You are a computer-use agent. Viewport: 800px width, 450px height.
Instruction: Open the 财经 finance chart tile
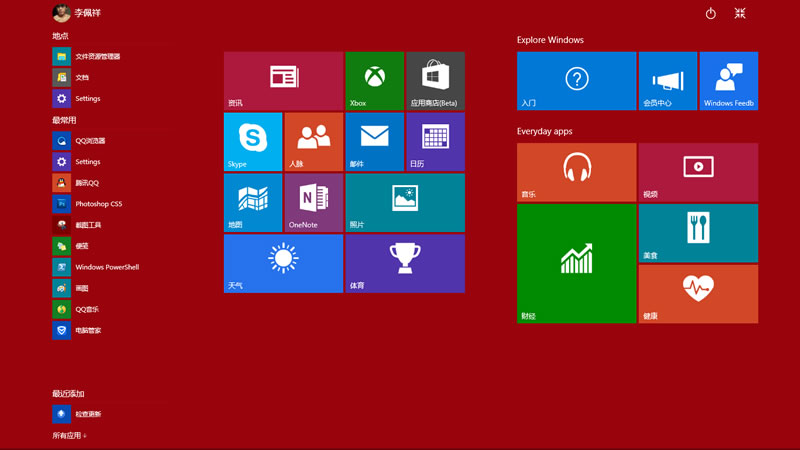577,263
